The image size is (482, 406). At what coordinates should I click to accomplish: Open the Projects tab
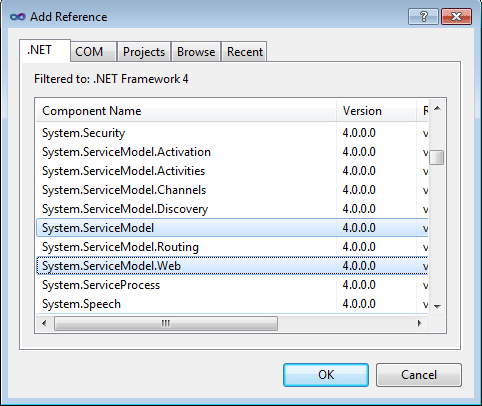[144, 52]
